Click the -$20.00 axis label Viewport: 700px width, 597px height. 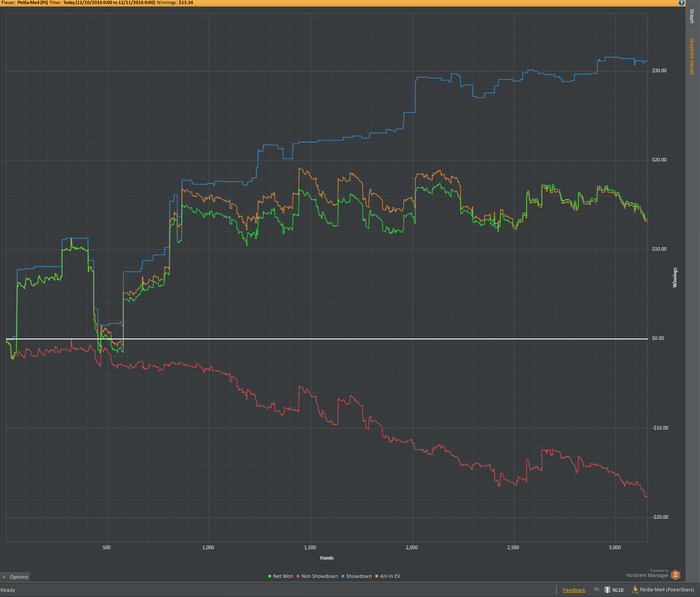click(x=660, y=517)
